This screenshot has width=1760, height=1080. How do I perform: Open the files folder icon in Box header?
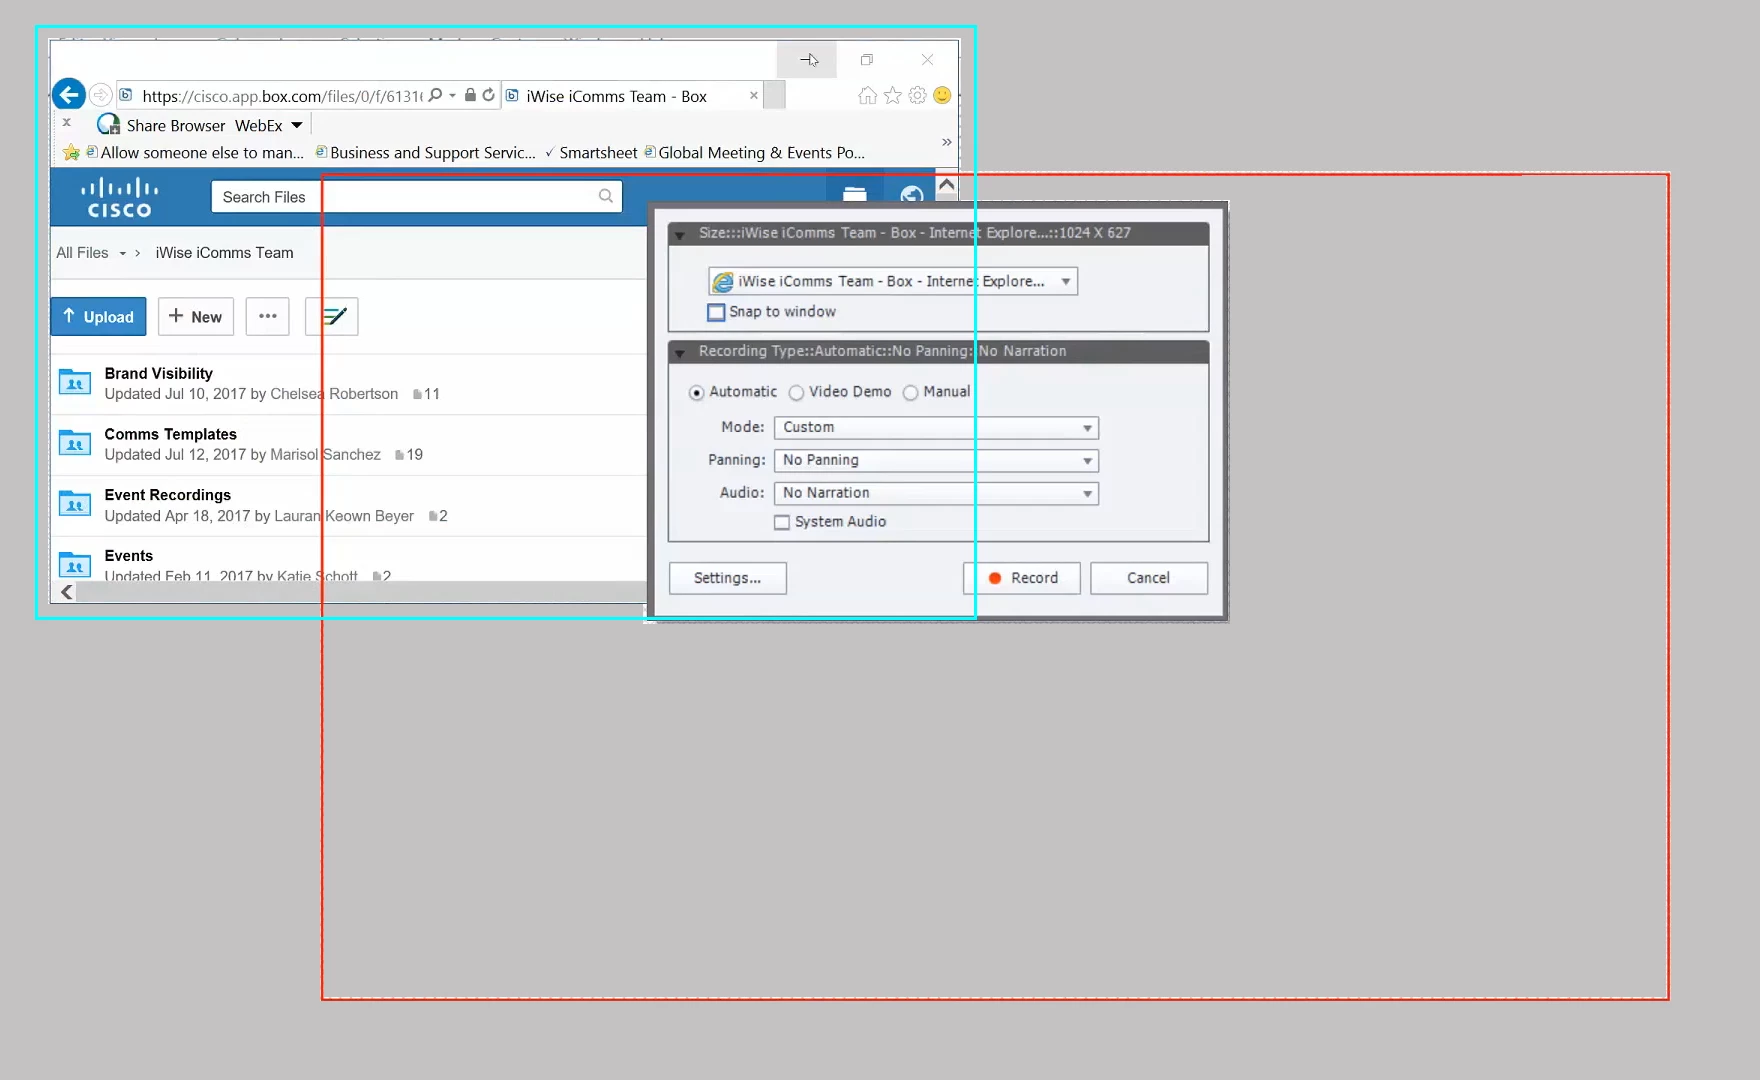854,194
